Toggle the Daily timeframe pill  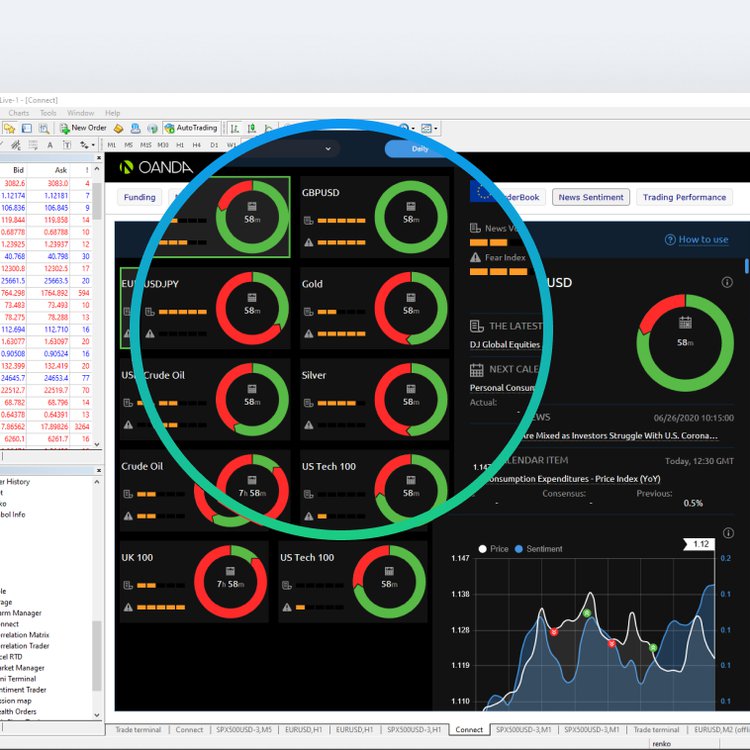coord(419,149)
